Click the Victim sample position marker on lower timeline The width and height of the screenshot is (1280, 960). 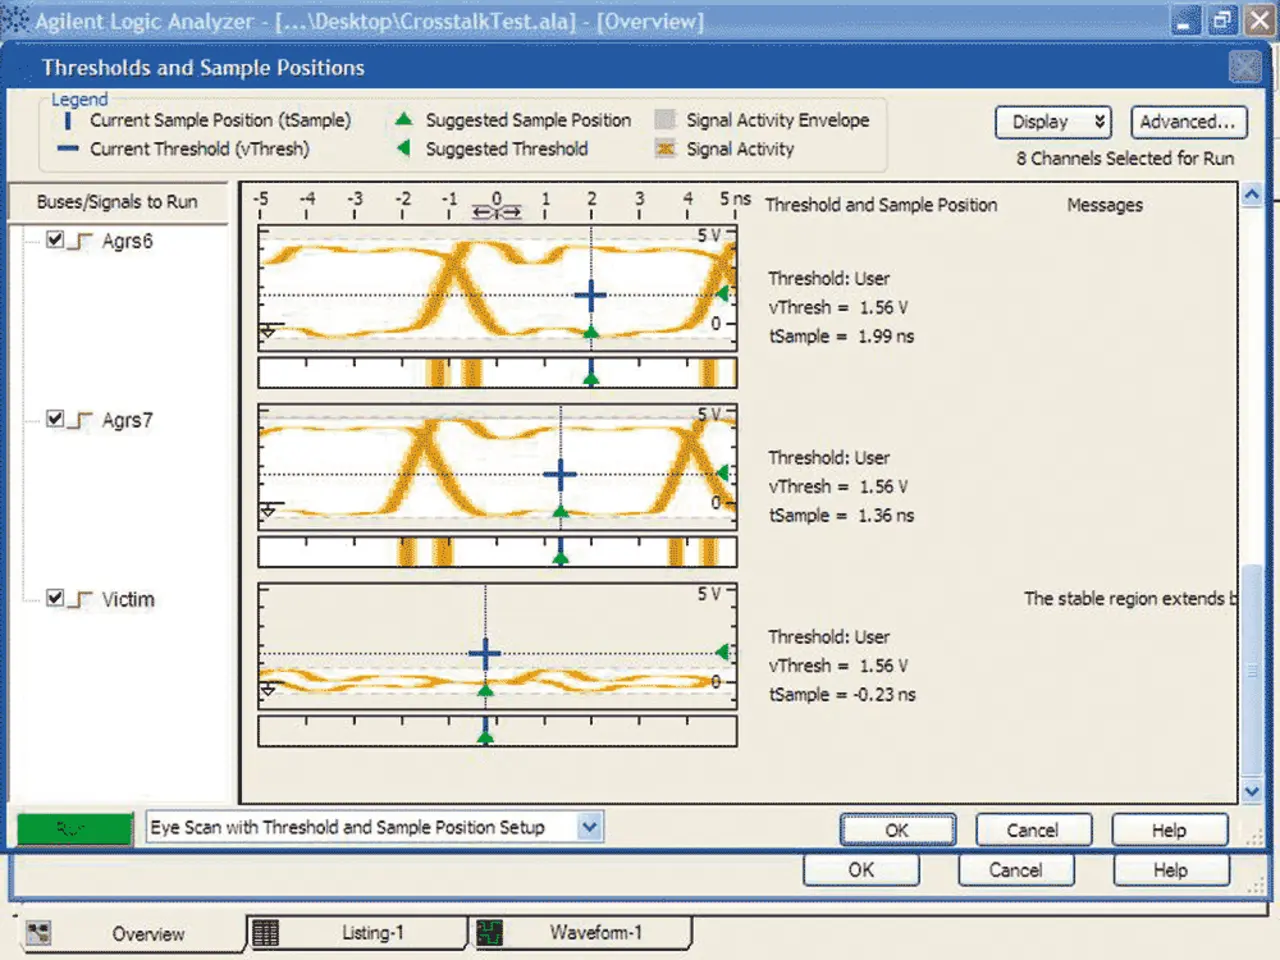click(485, 736)
